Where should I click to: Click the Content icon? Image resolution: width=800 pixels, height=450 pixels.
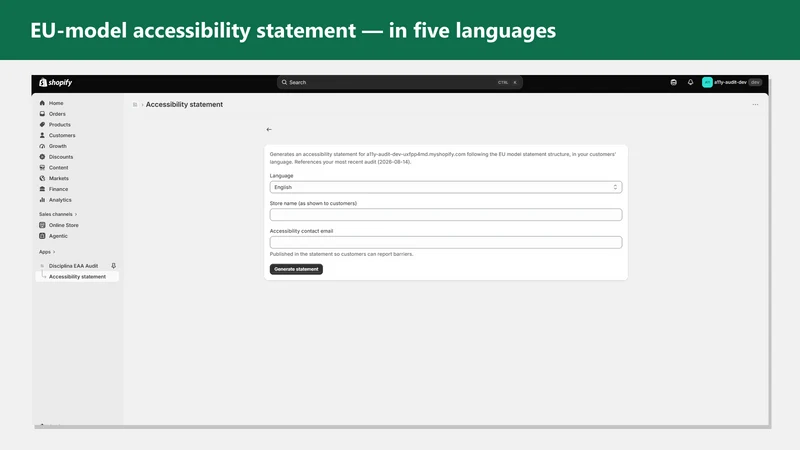pyautogui.click(x=42, y=167)
